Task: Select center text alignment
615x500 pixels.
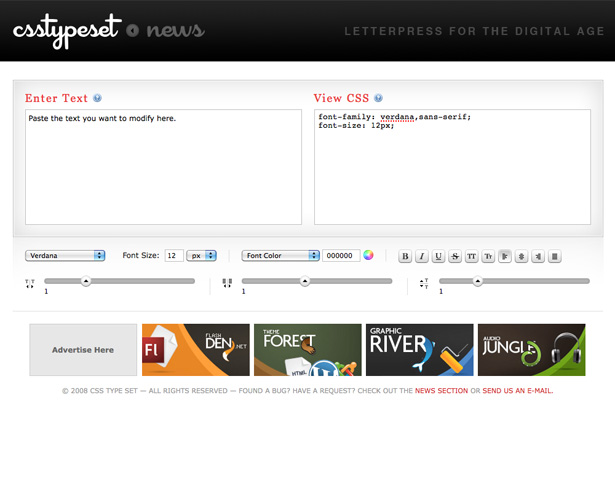Action: [x=521, y=256]
